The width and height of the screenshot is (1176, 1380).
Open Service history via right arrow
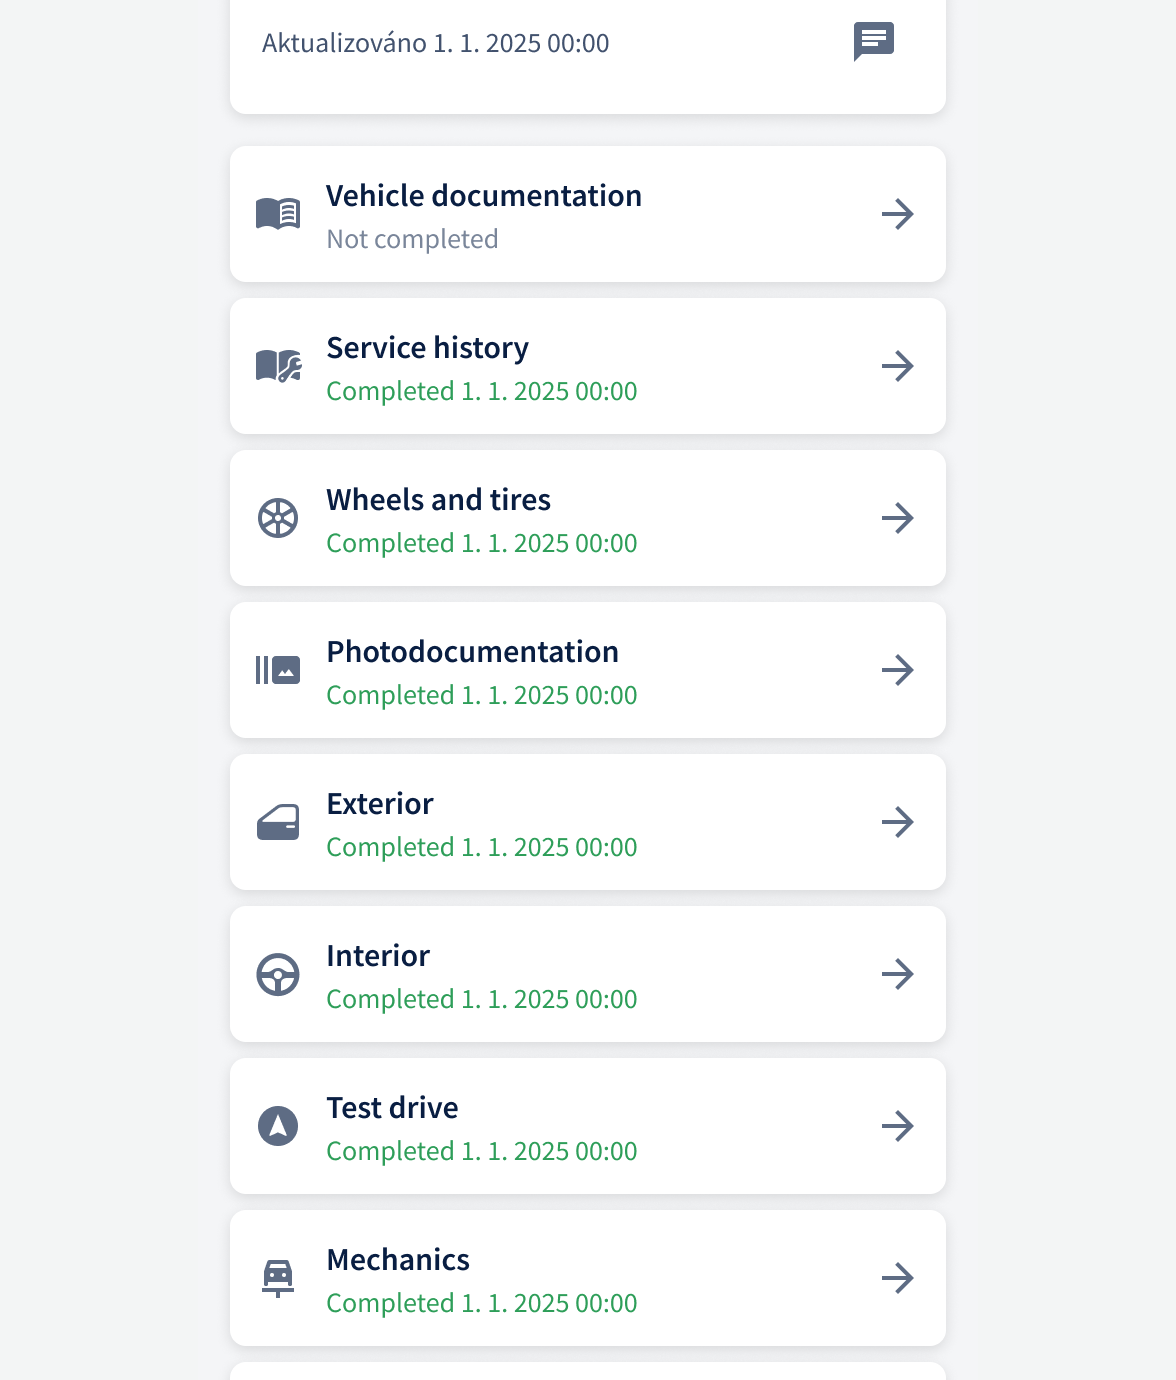[898, 366]
